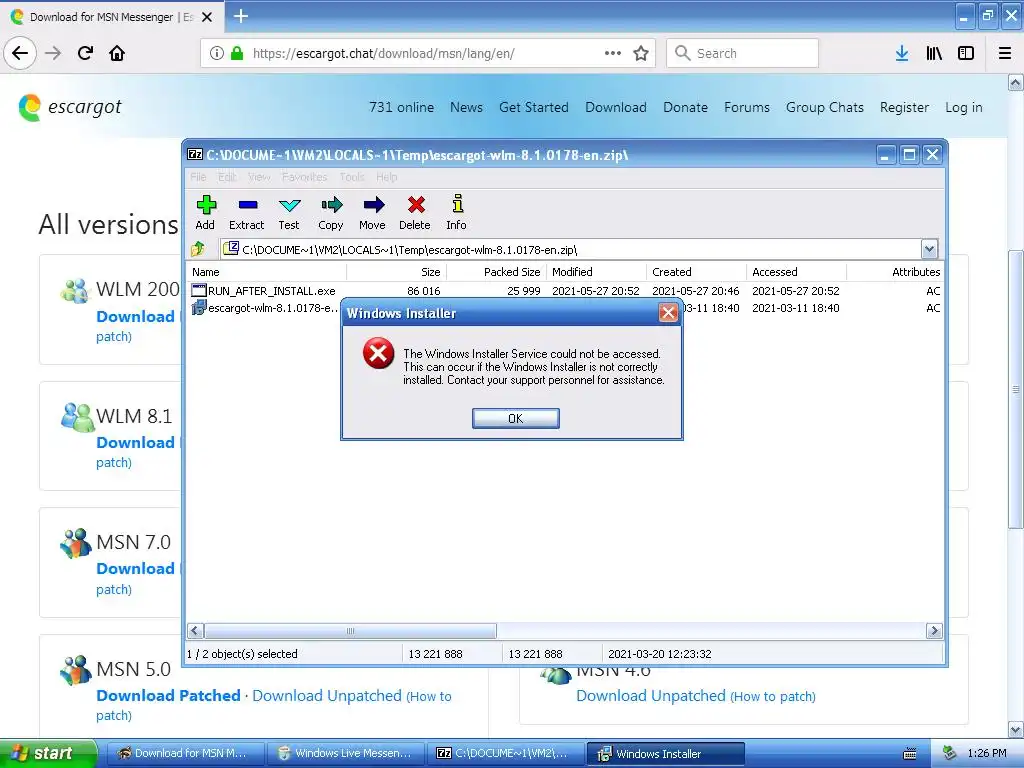
Task: Go forward in Firefox browser
Action: point(53,53)
